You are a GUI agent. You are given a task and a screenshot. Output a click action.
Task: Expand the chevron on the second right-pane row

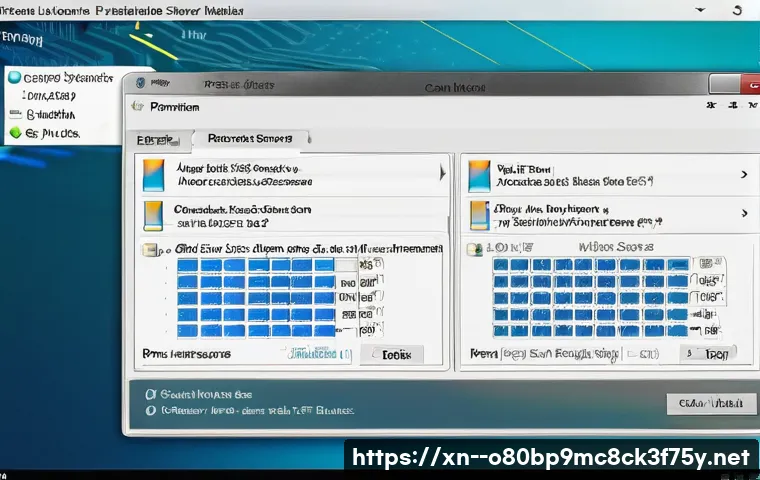pyautogui.click(x=743, y=213)
